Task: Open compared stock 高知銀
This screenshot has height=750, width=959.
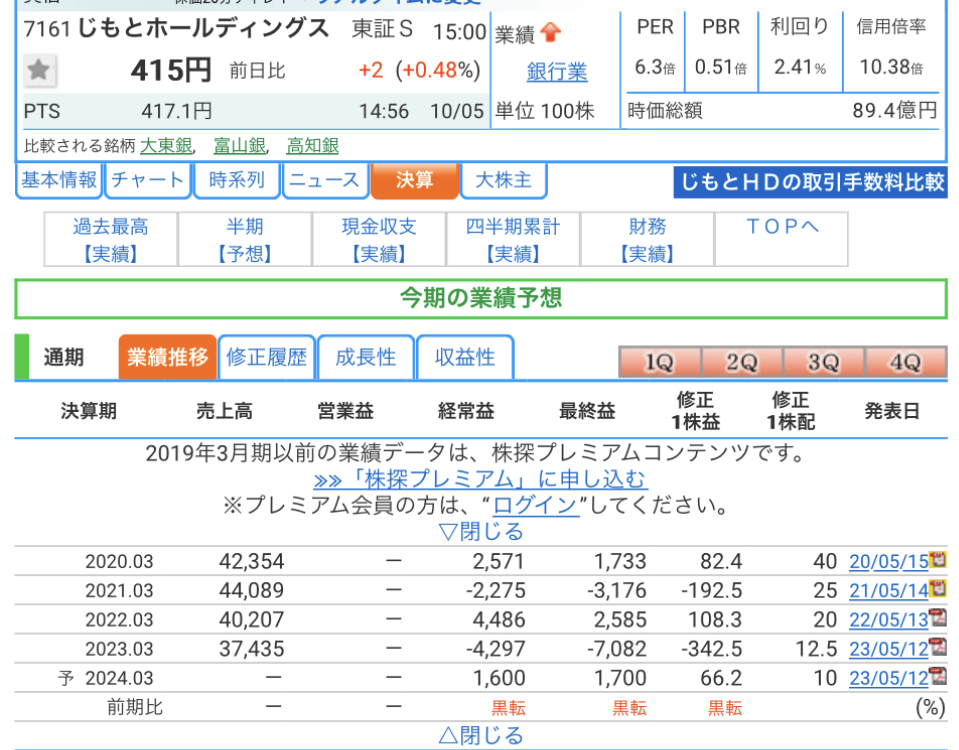Action: pyautogui.click(x=313, y=146)
